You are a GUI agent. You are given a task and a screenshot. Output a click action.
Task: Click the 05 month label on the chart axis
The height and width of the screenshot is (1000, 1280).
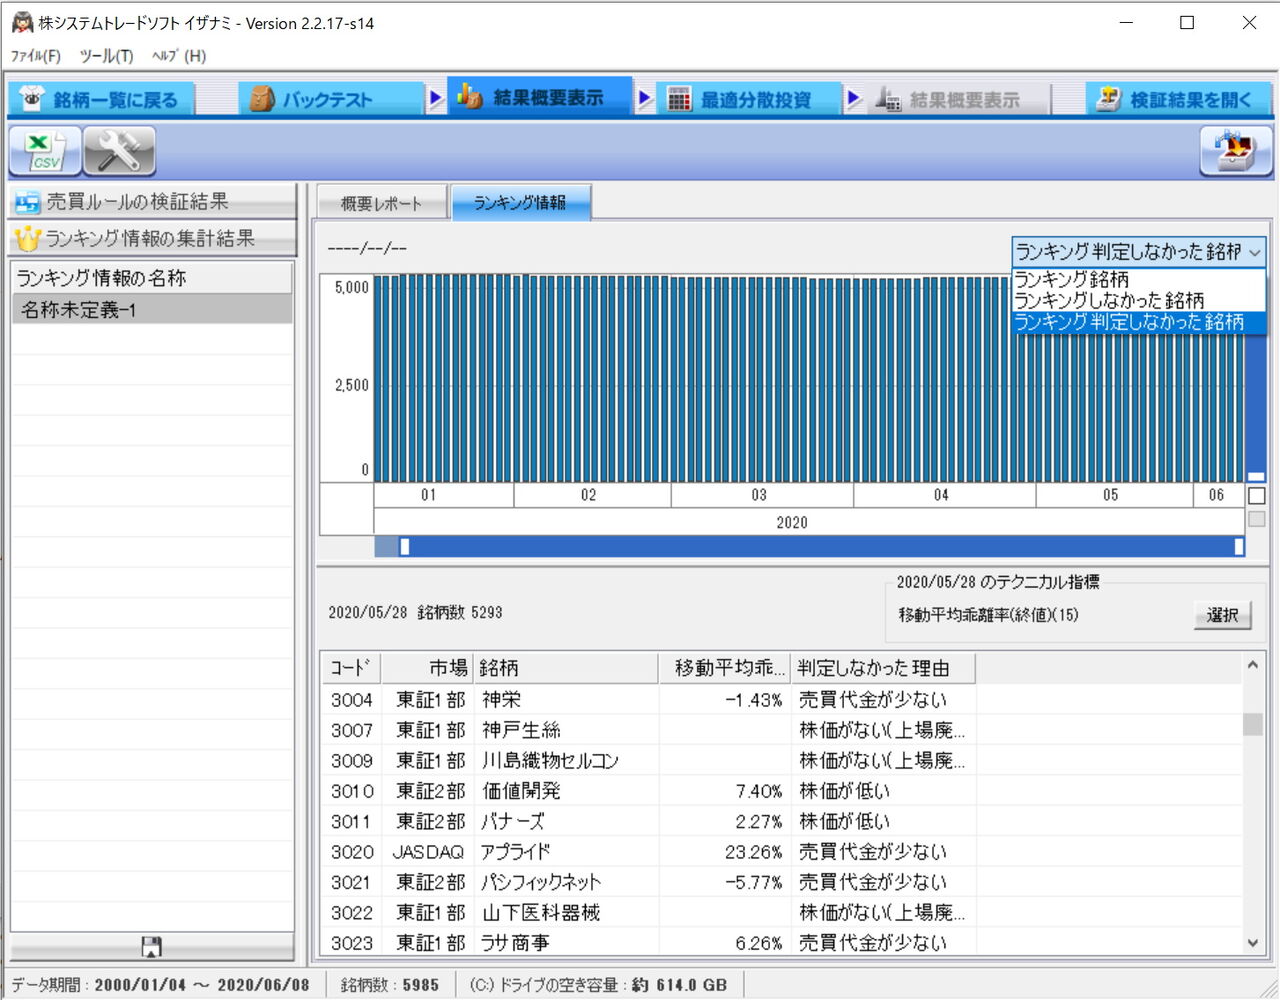tap(1111, 495)
